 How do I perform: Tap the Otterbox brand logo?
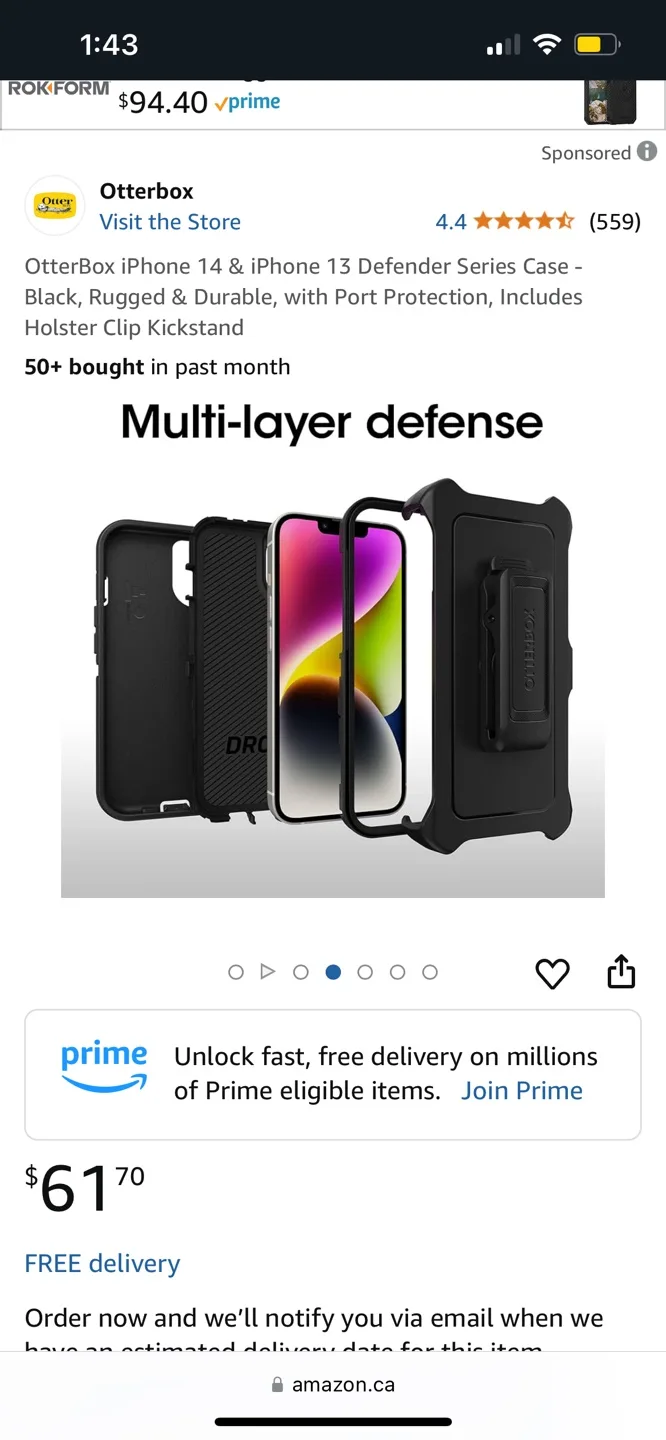tap(55, 206)
